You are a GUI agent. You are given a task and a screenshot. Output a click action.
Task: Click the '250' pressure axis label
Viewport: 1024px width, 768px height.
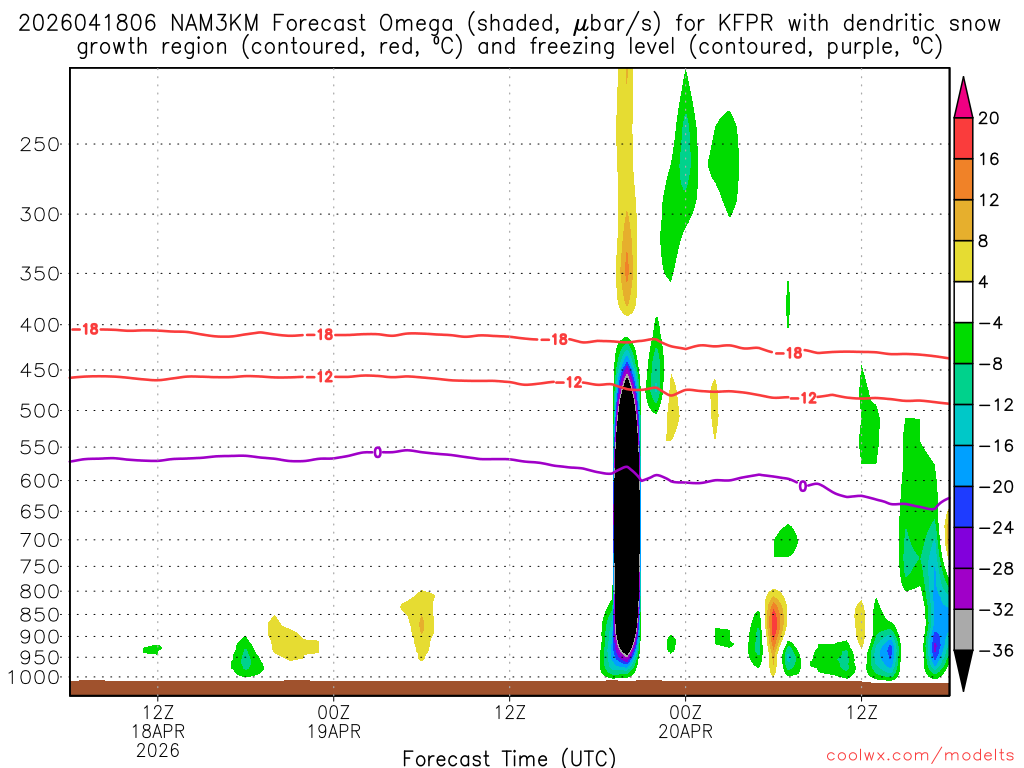coord(40,144)
